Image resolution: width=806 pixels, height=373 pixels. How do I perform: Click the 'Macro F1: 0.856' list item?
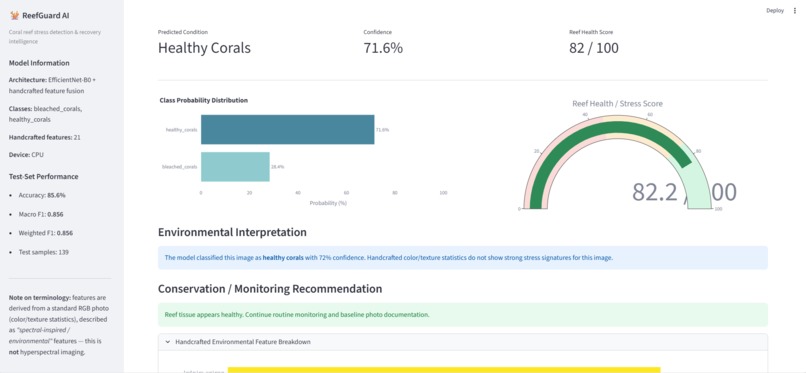41,214
